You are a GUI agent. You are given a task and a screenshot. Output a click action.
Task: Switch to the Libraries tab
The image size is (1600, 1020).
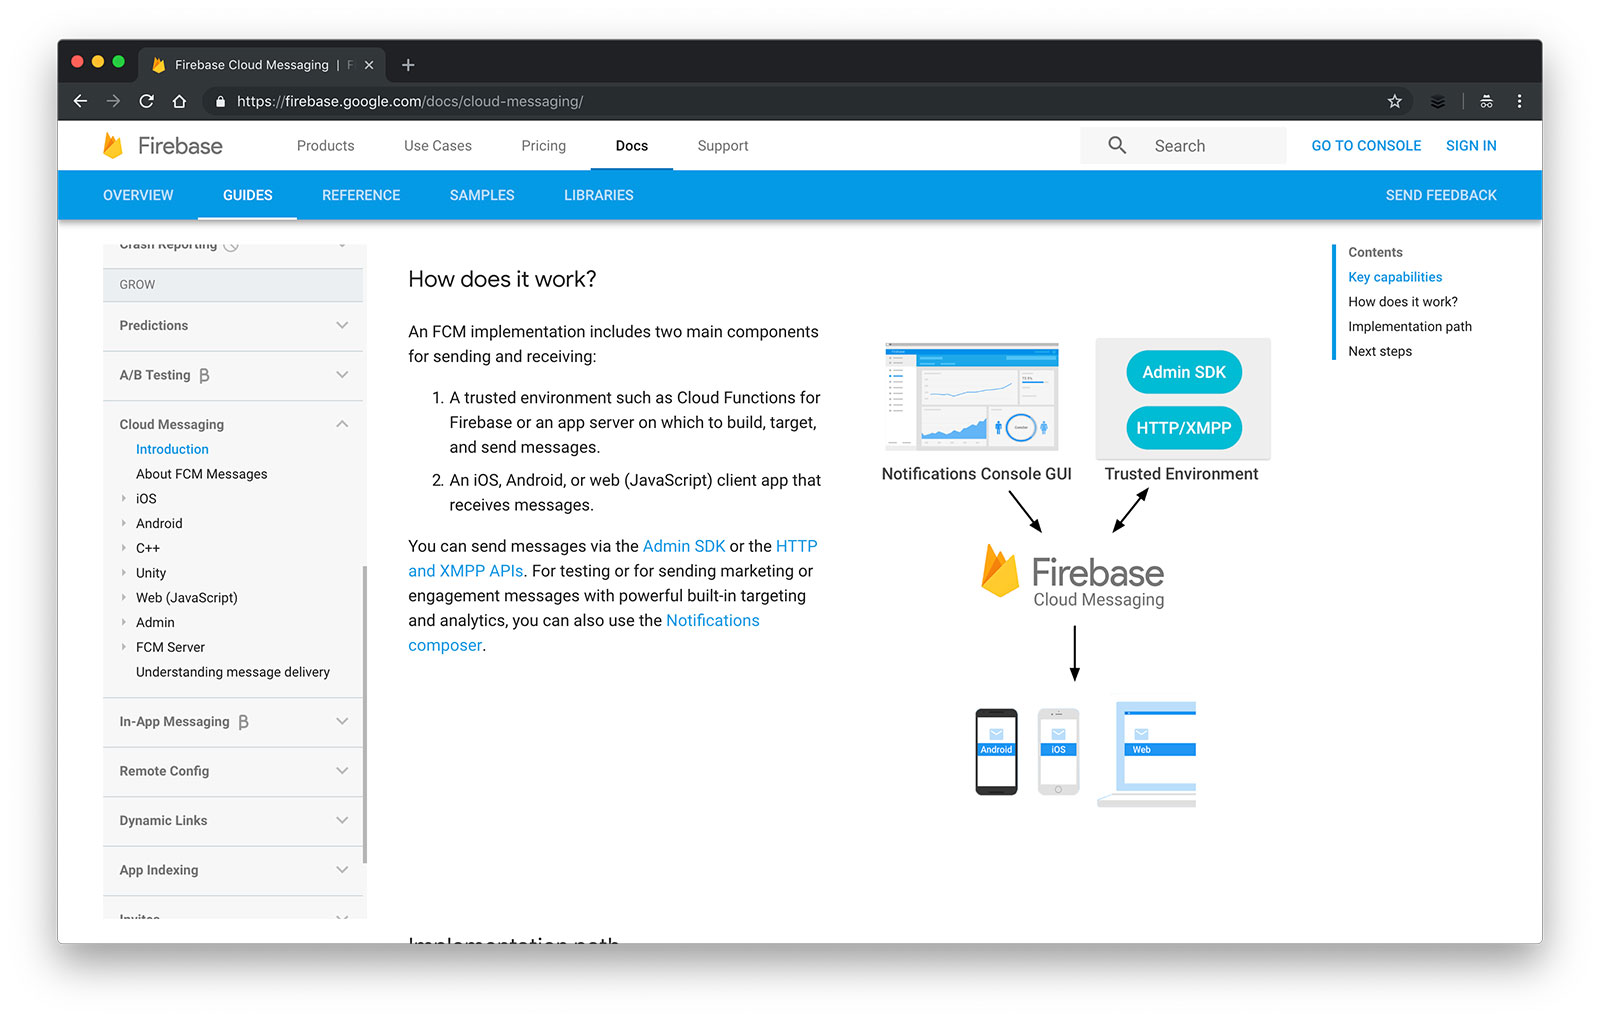click(599, 195)
